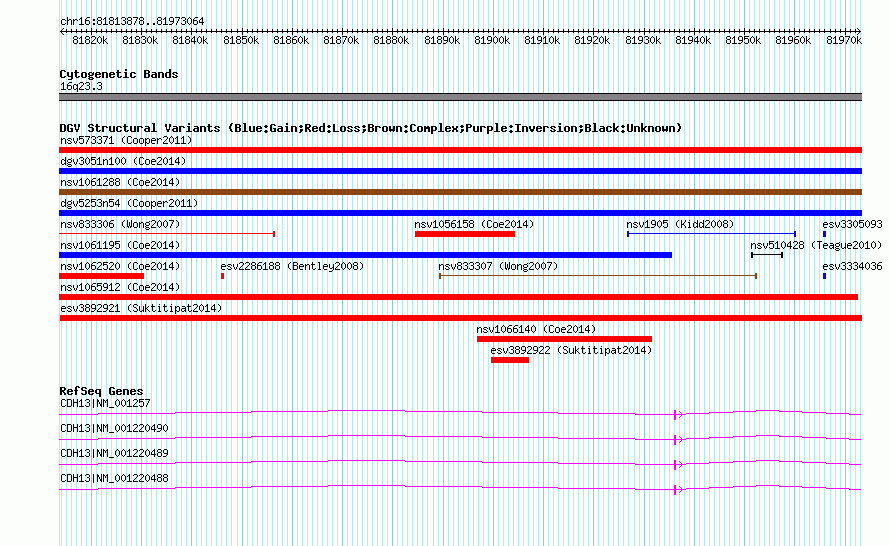Select the red esv3892921 loss bar
The height and width of the screenshot is (546, 890).
(460, 318)
